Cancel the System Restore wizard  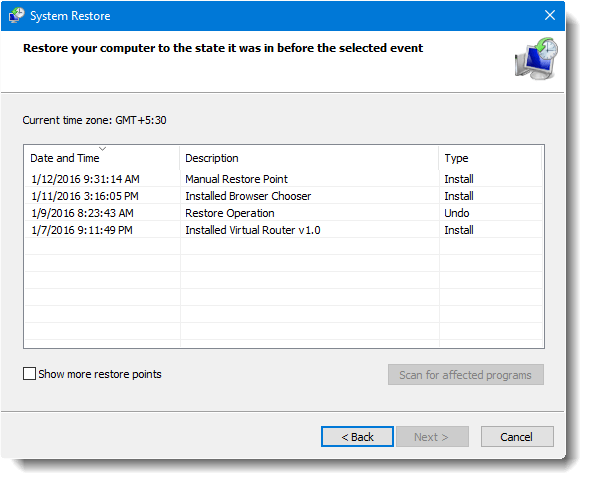tap(517, 437)
